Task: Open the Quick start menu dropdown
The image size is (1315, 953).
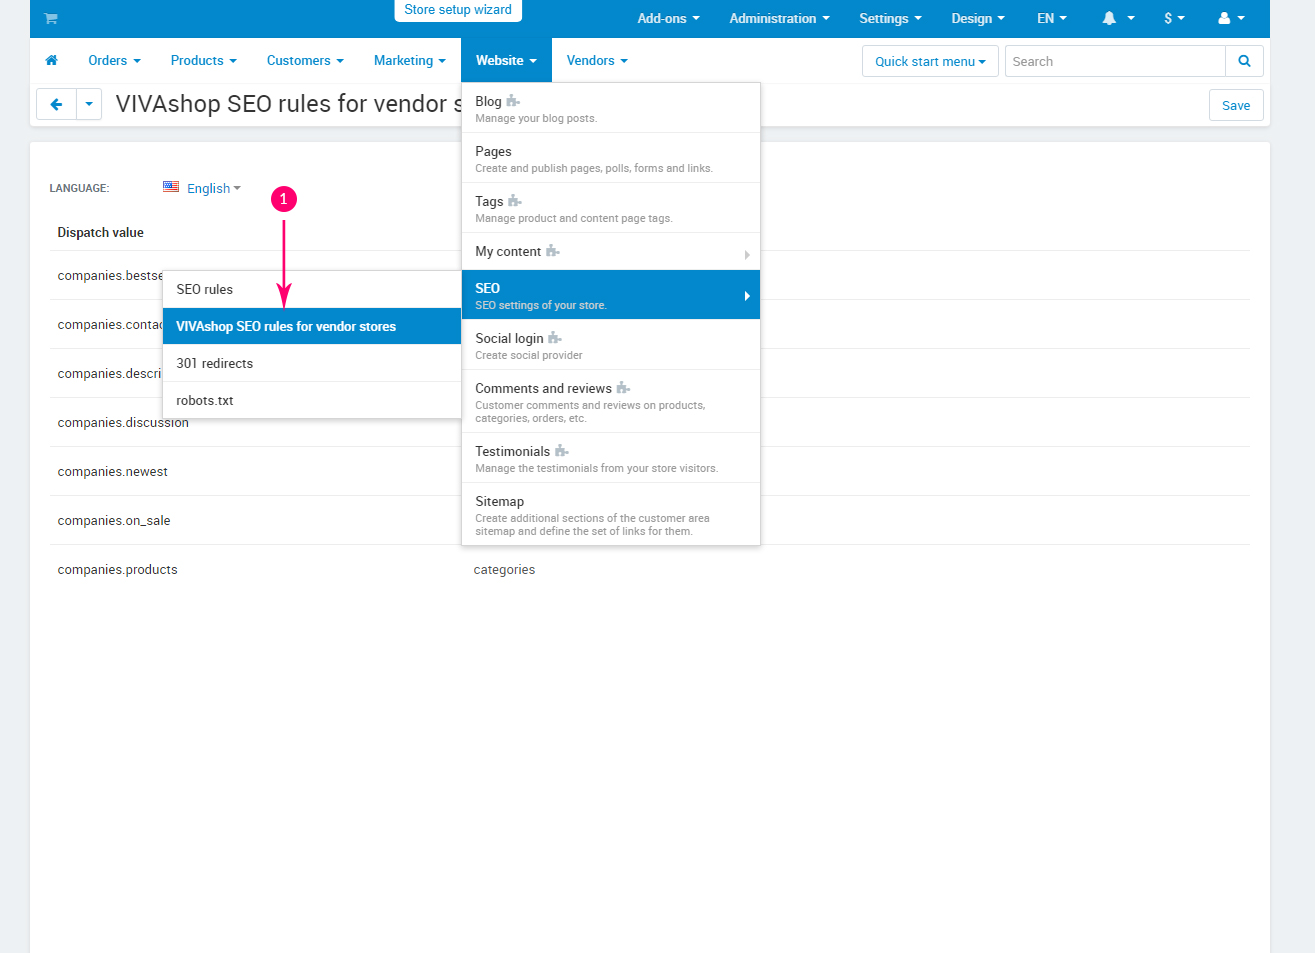Action: [x=930, y=61]
